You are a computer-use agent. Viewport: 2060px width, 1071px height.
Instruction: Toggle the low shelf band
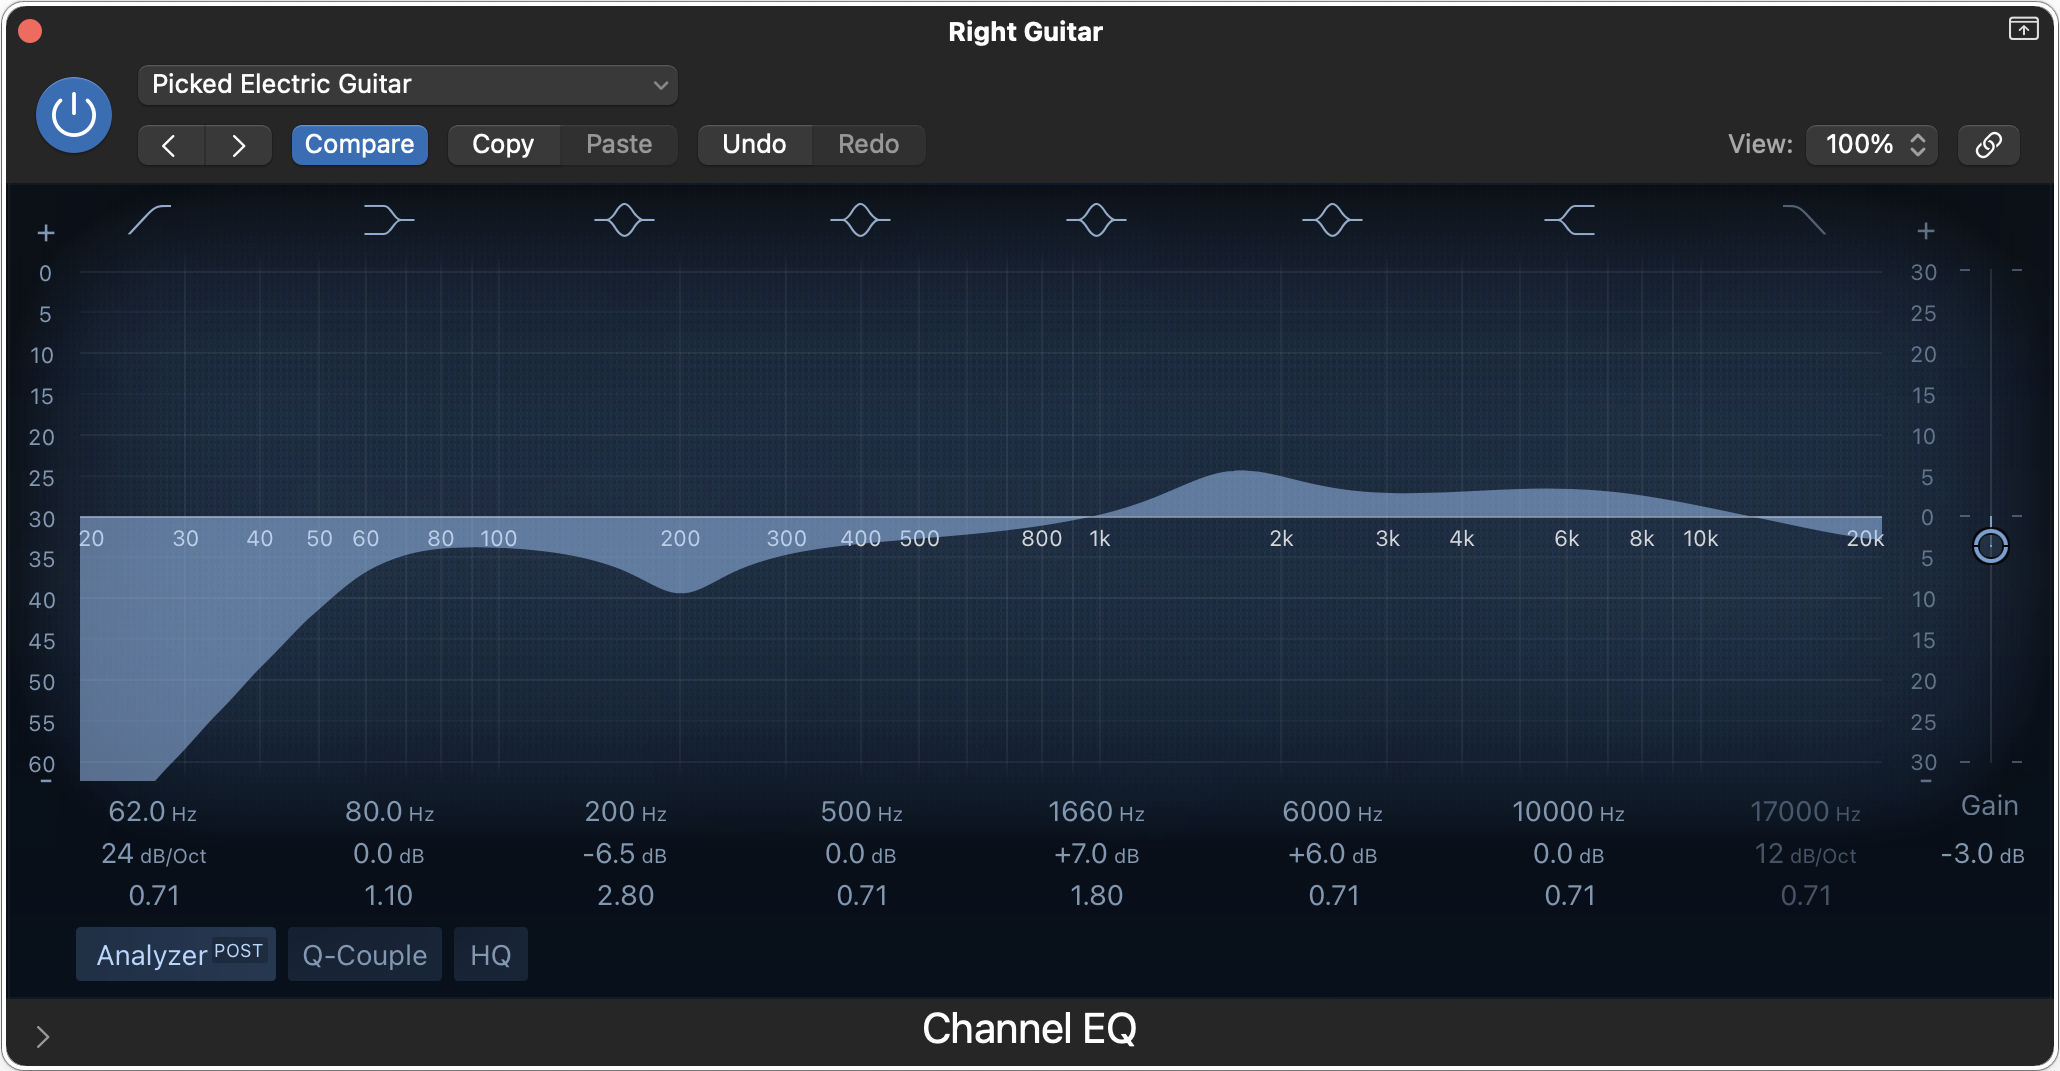click(388, 219)
